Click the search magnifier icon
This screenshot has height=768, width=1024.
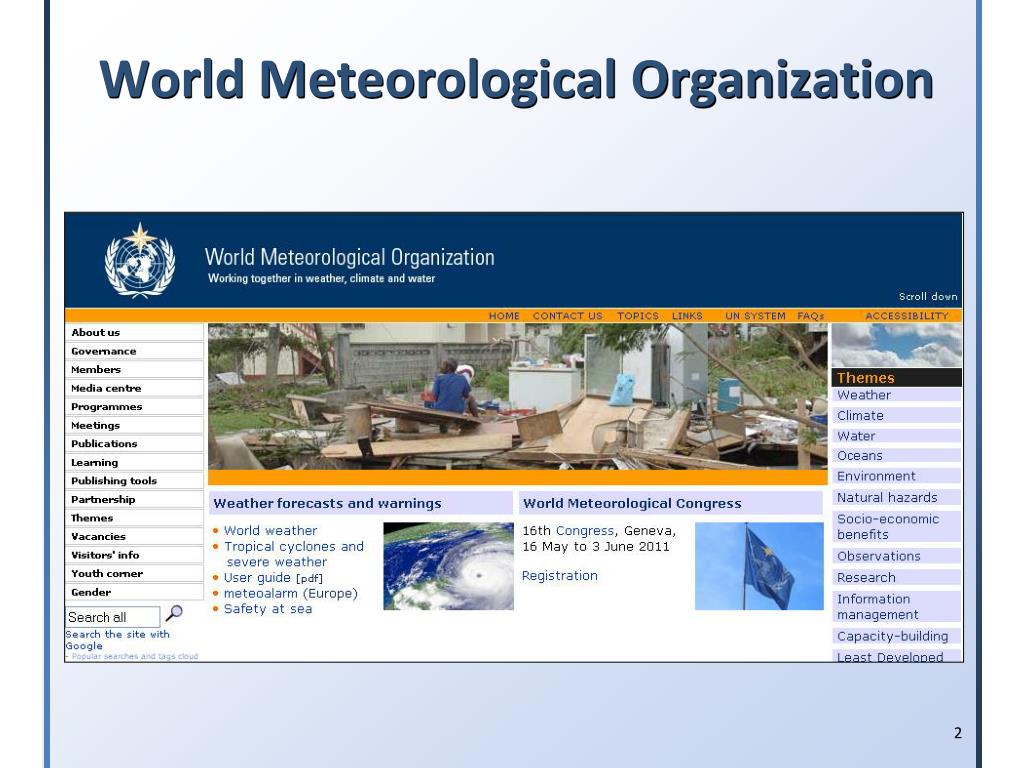(174, 613)
